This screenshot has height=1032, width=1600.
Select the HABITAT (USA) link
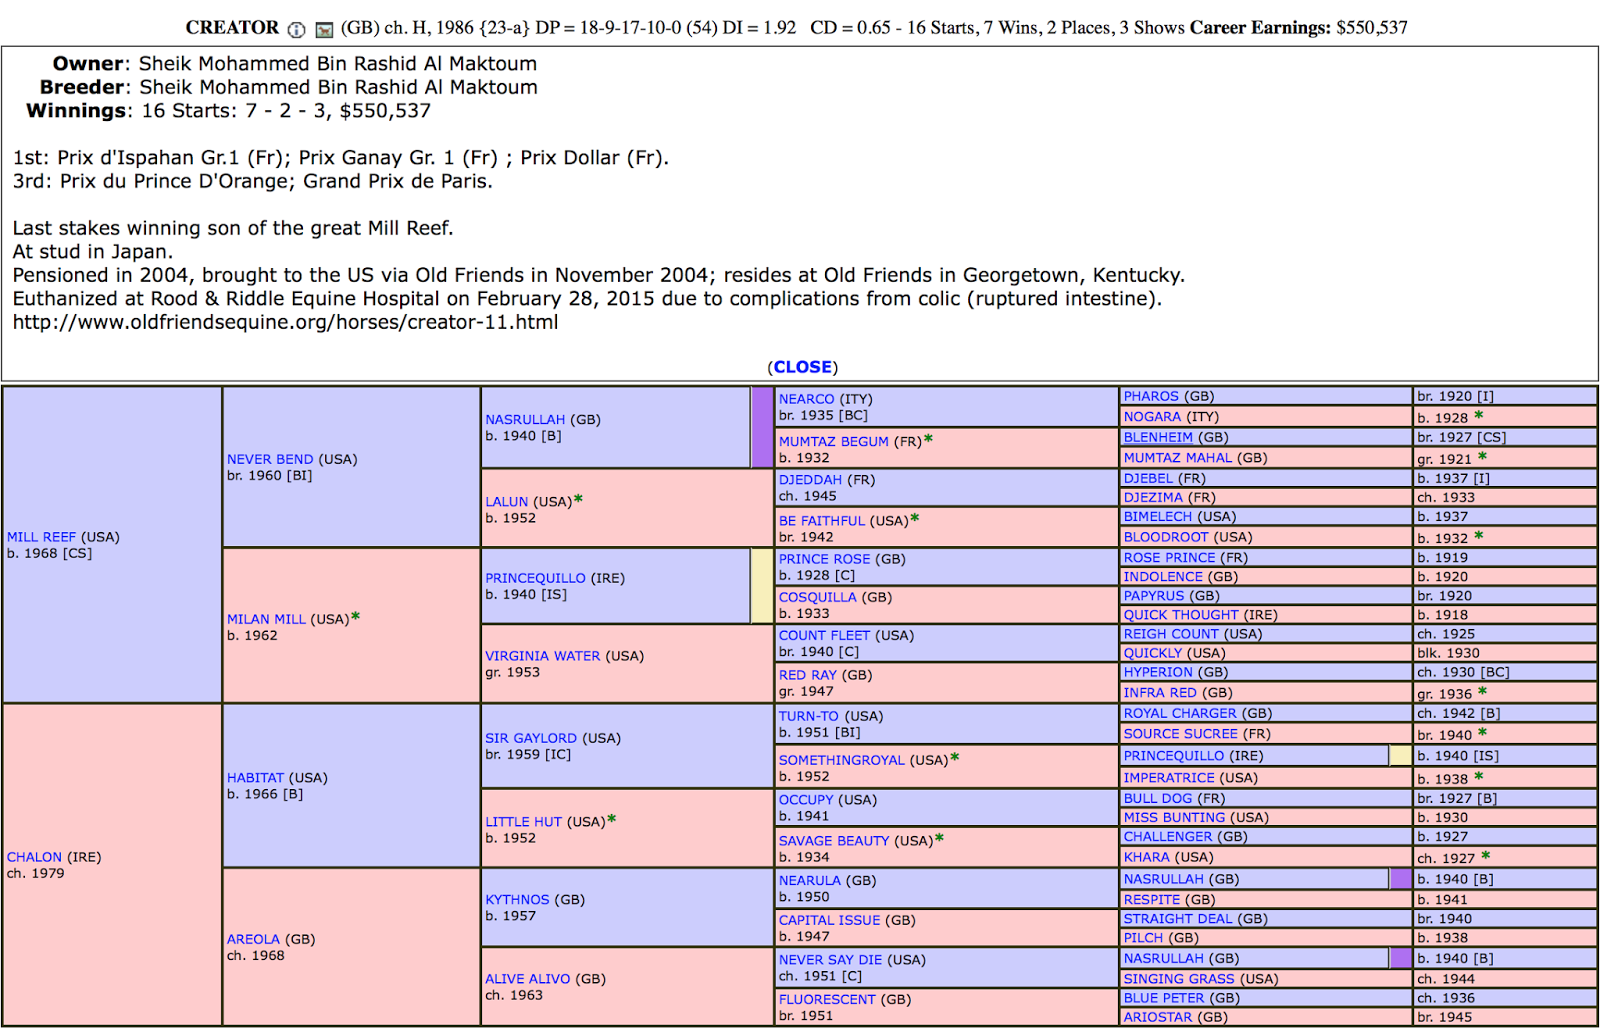click(255, 777)
